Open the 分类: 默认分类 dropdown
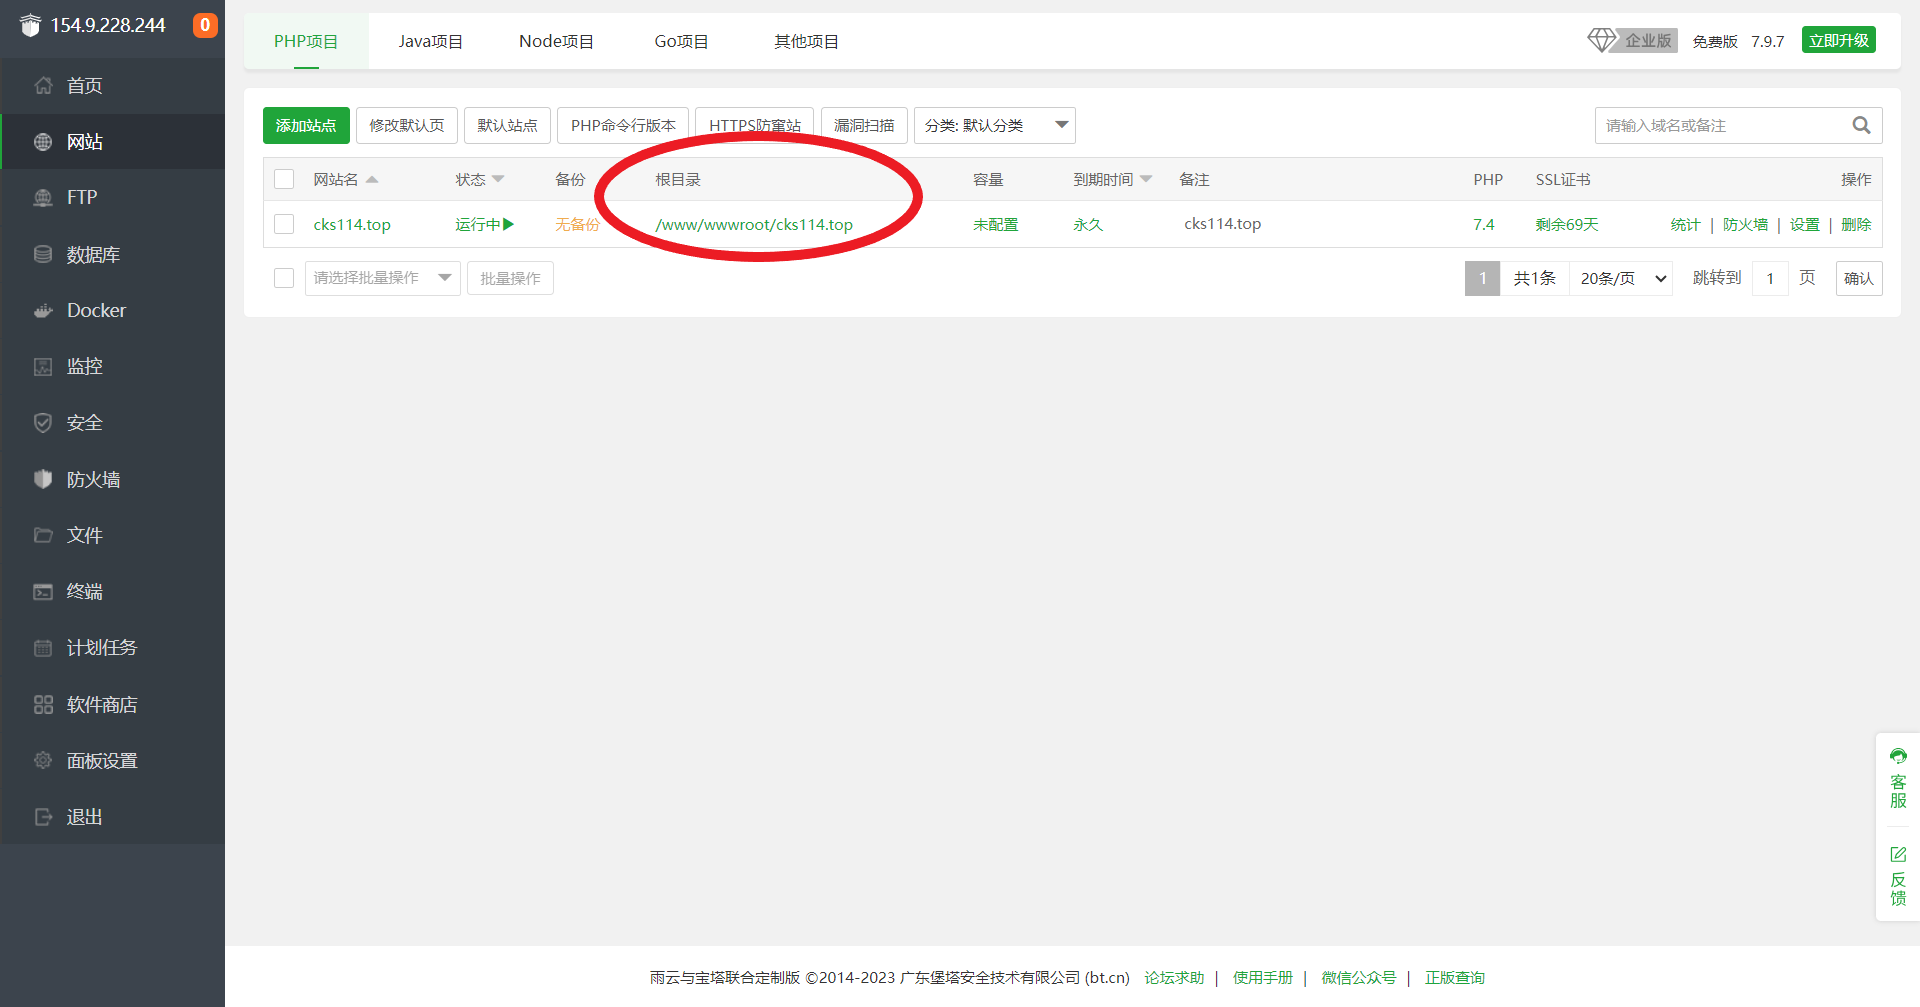The image size is (1920, 1007). click(x=995, y=125)
